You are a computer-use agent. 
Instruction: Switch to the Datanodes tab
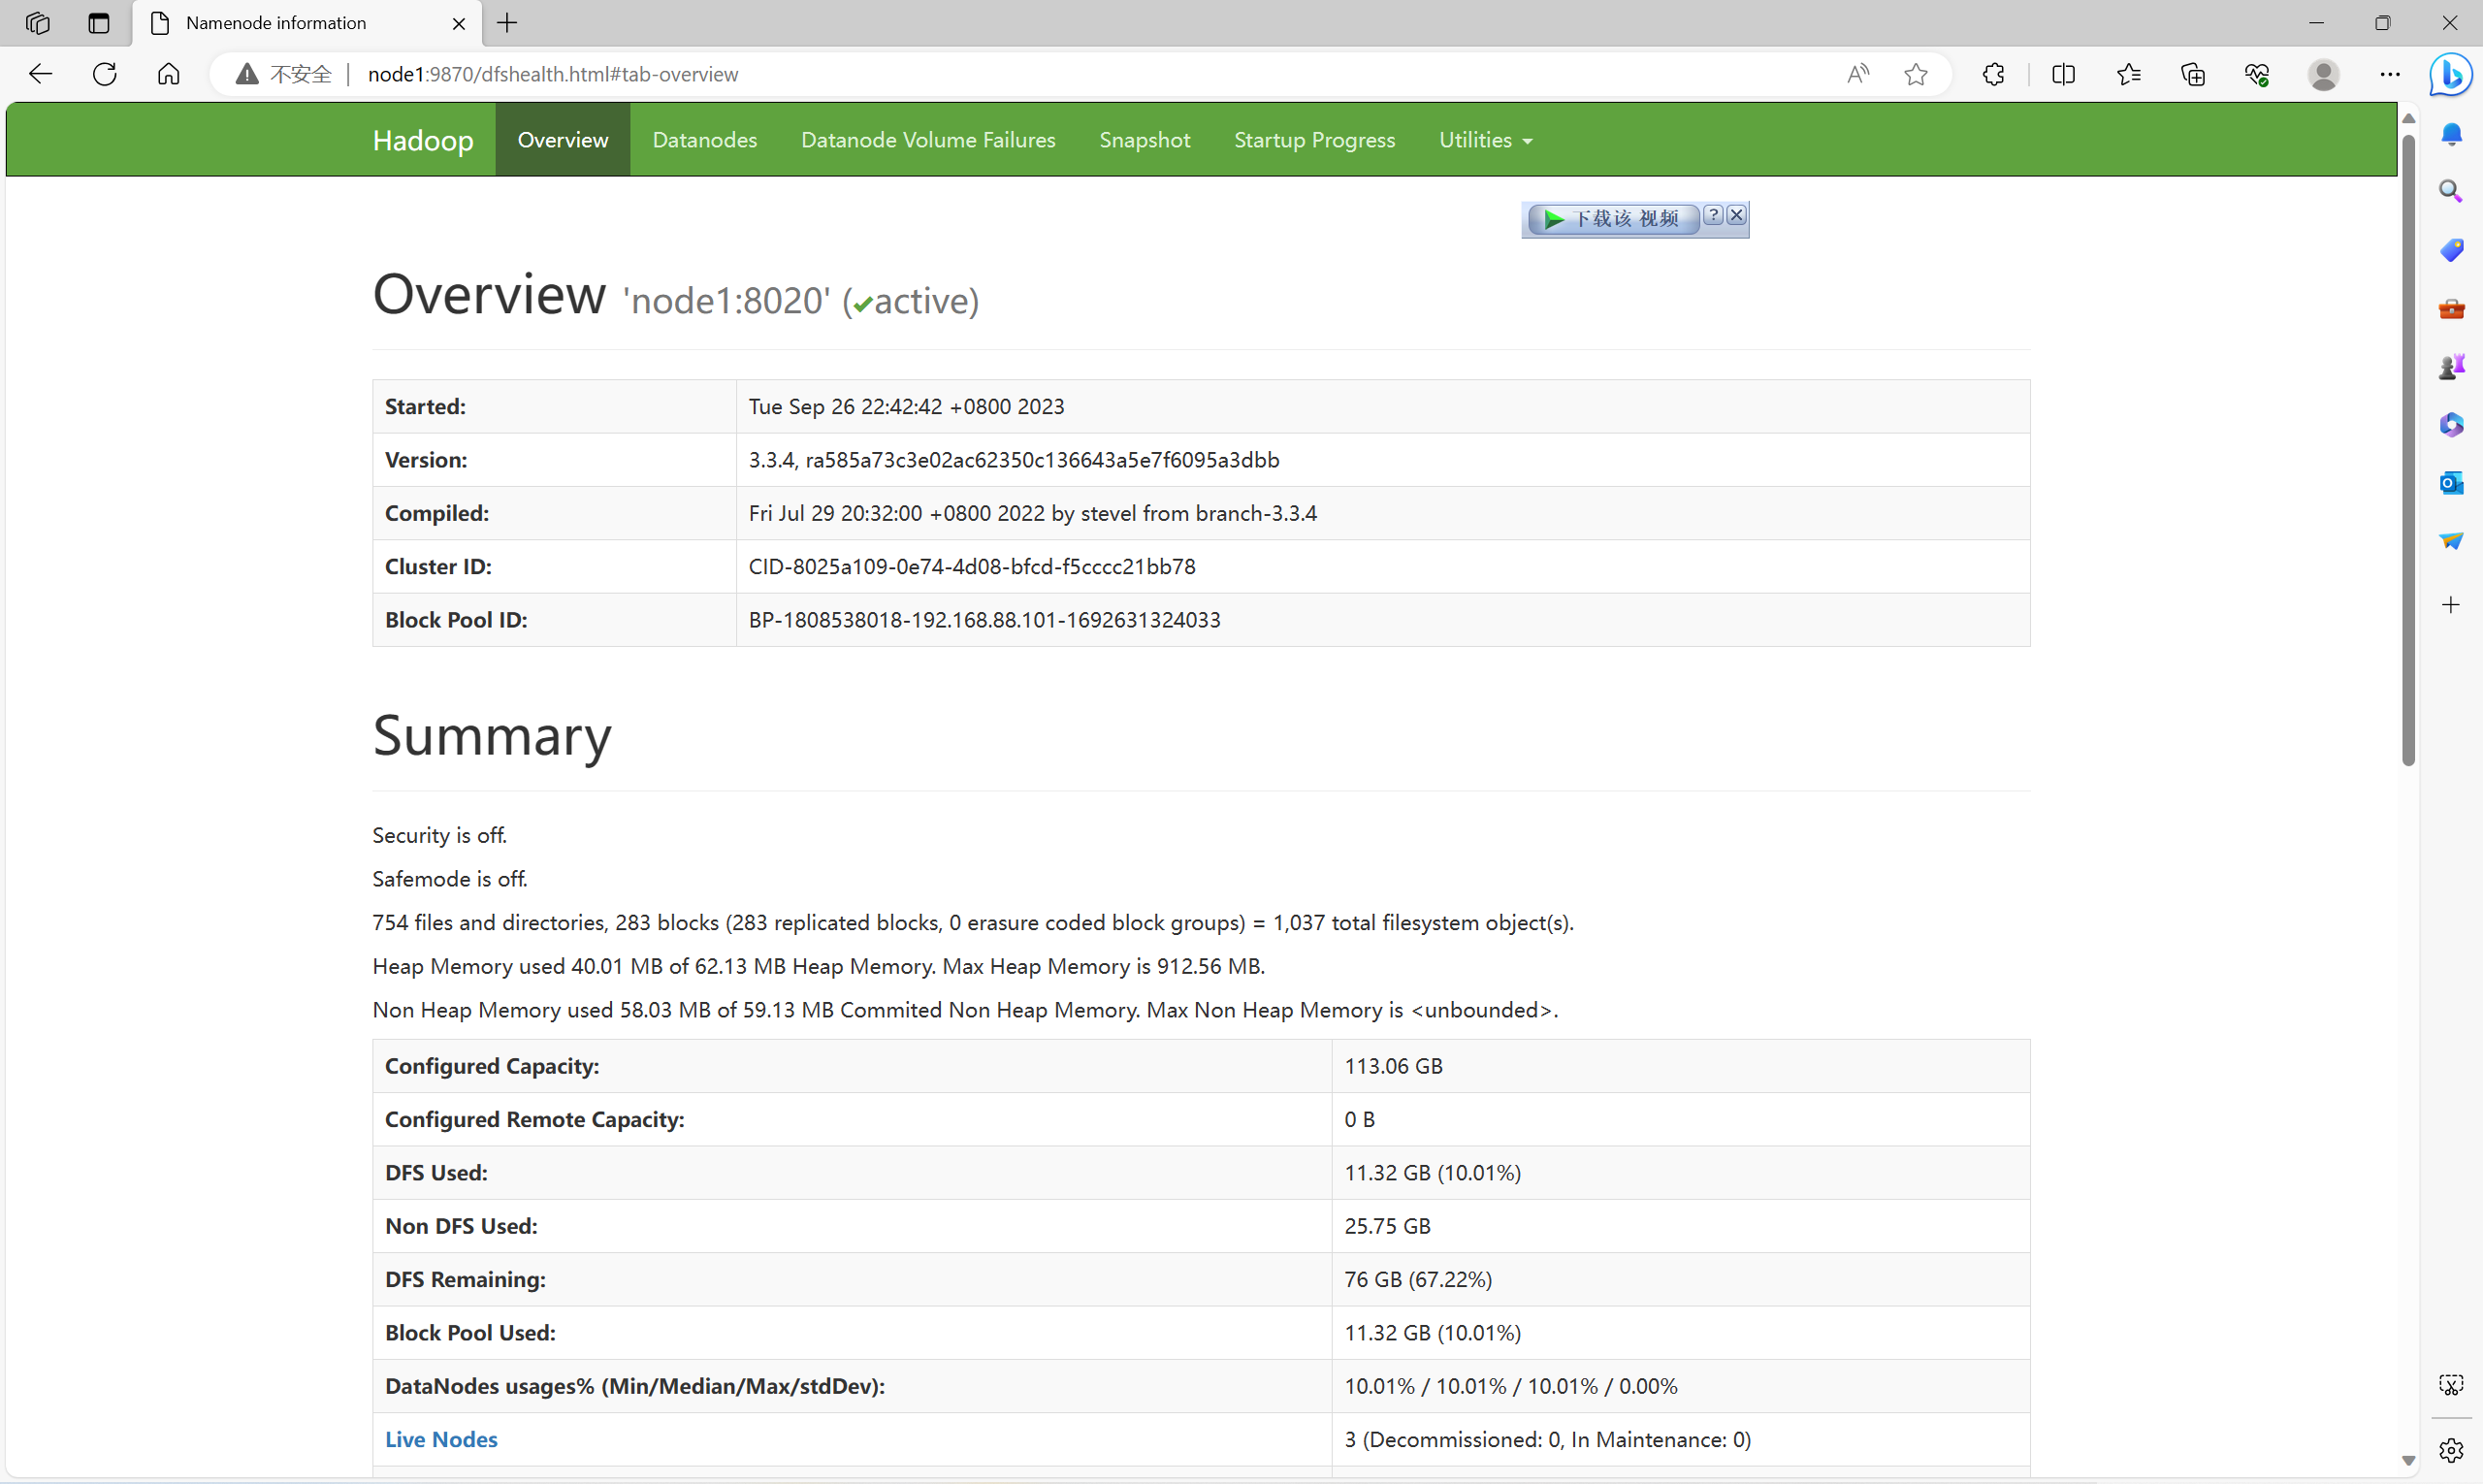704,140
